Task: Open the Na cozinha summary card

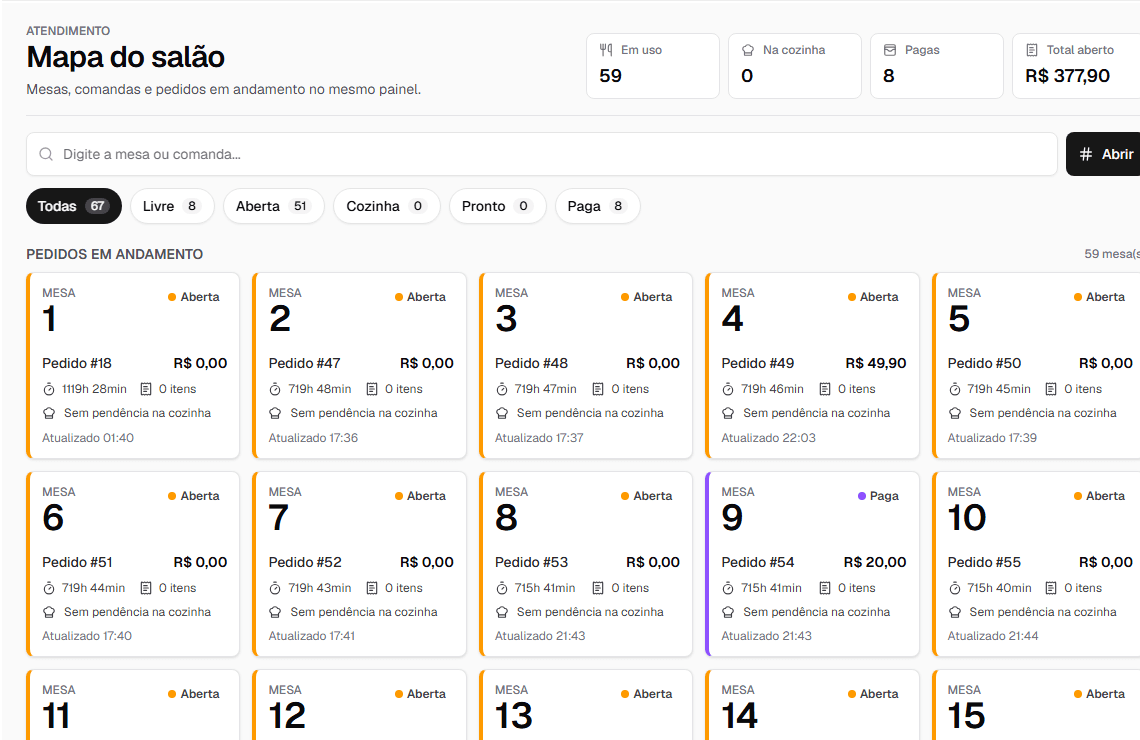Action: click(x=795, y=65)
